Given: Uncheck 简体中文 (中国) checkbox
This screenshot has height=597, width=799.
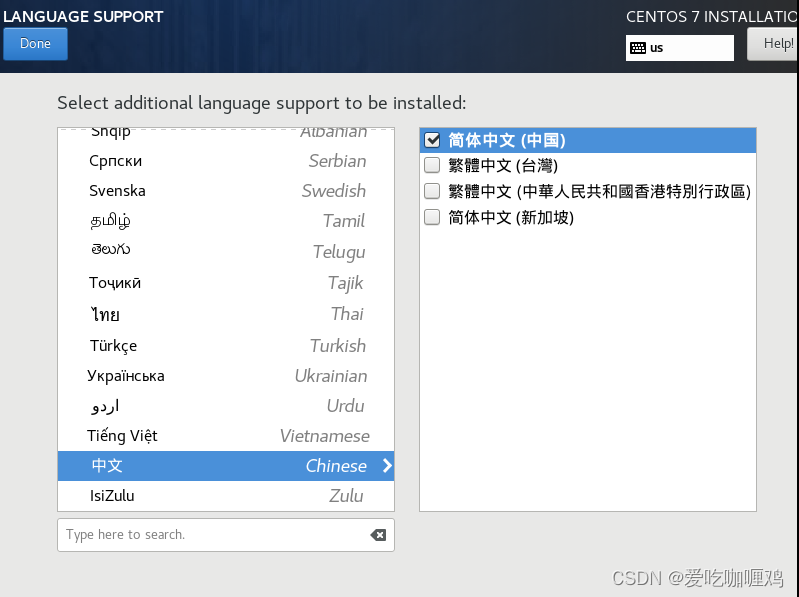Looking at the screenshot, I should click(x=432, y=140).
